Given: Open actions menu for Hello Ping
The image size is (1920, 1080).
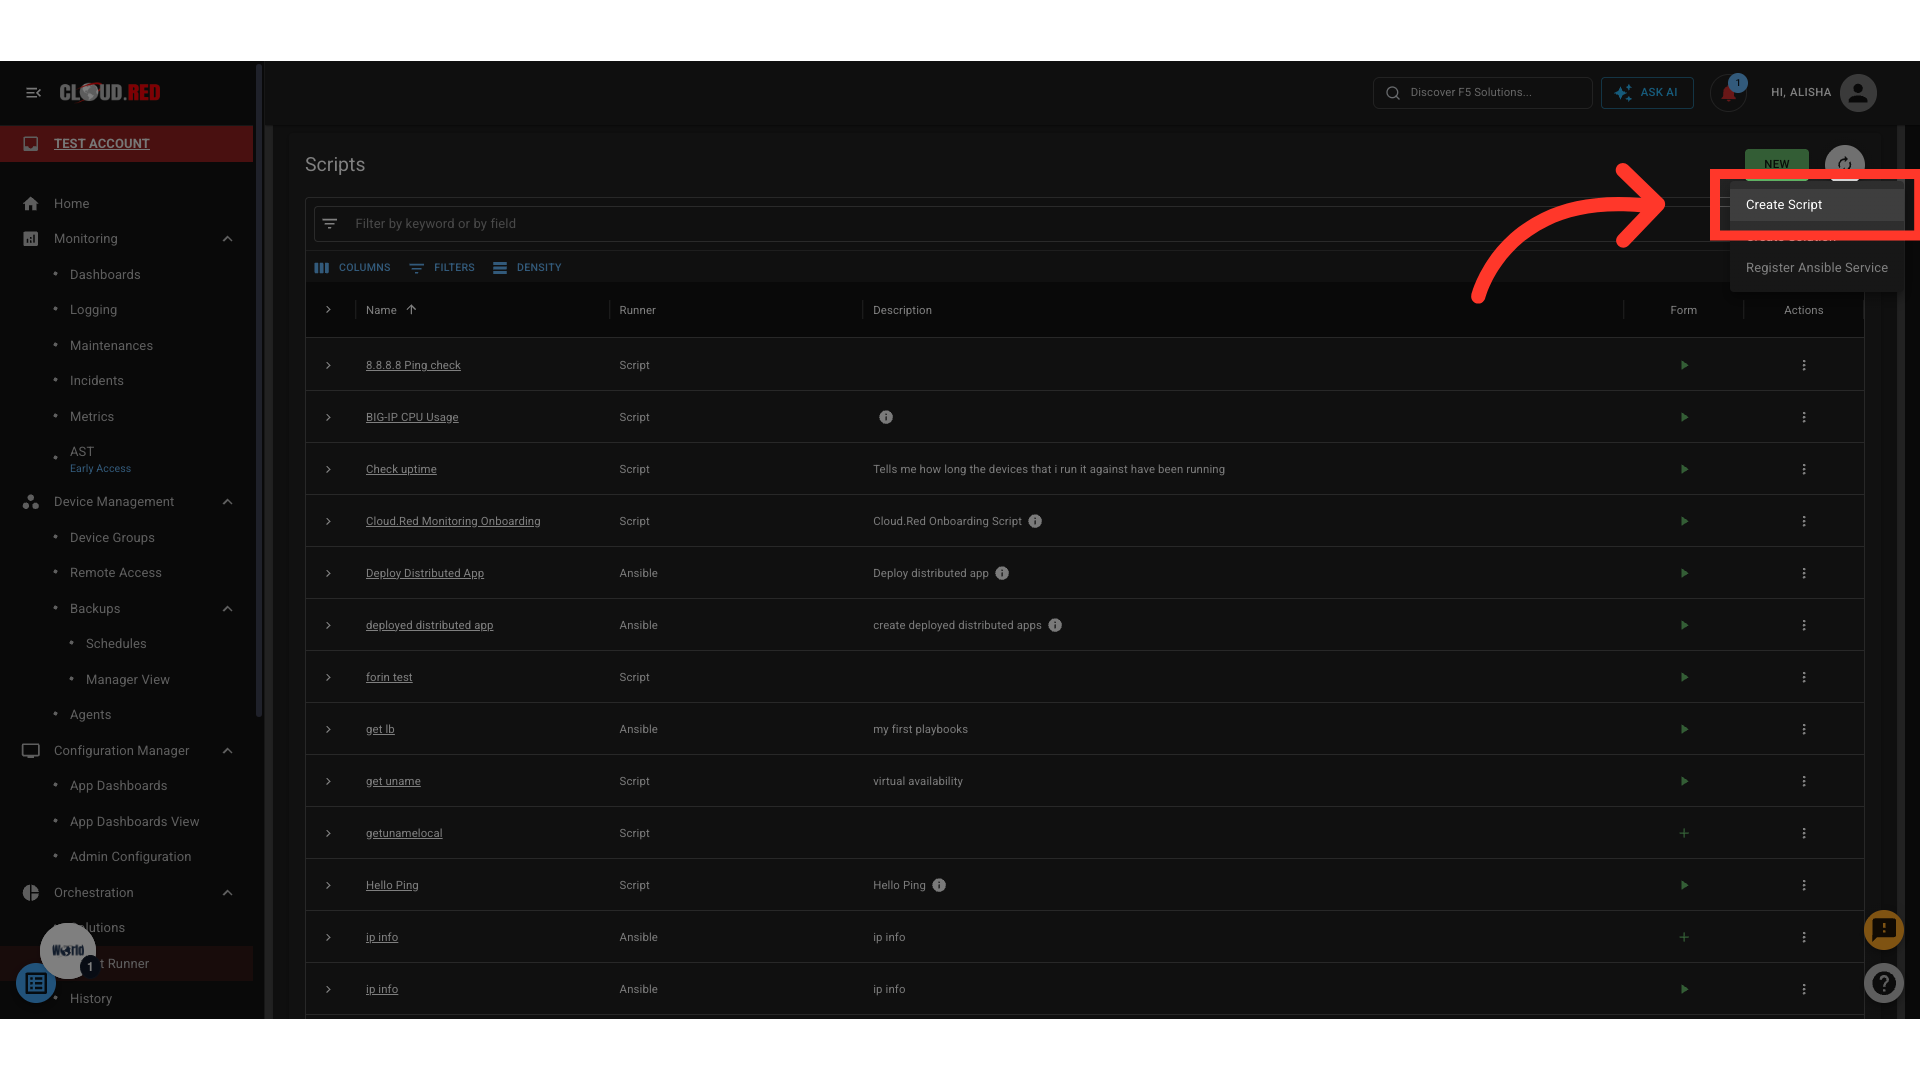Looking at the screenshot, I should pyautogui.click(x=1804, y=885).
